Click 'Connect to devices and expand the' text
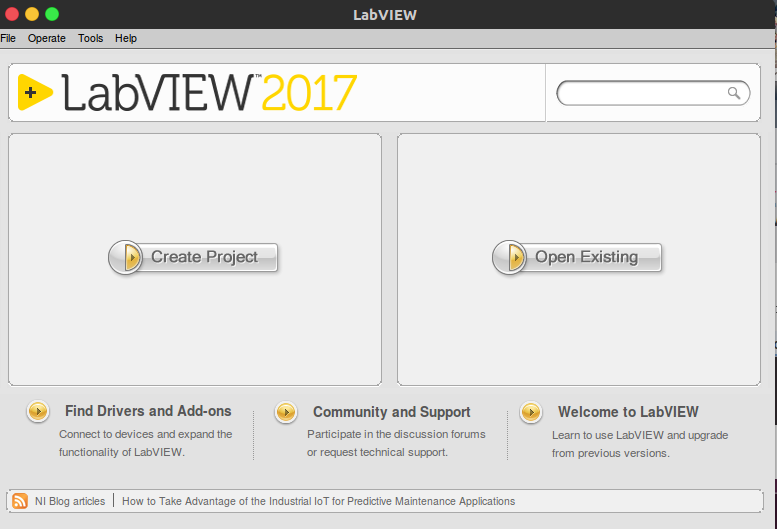The height and width of the screenshot is (529, 777). pyautogui.click(x=146, y=434)
